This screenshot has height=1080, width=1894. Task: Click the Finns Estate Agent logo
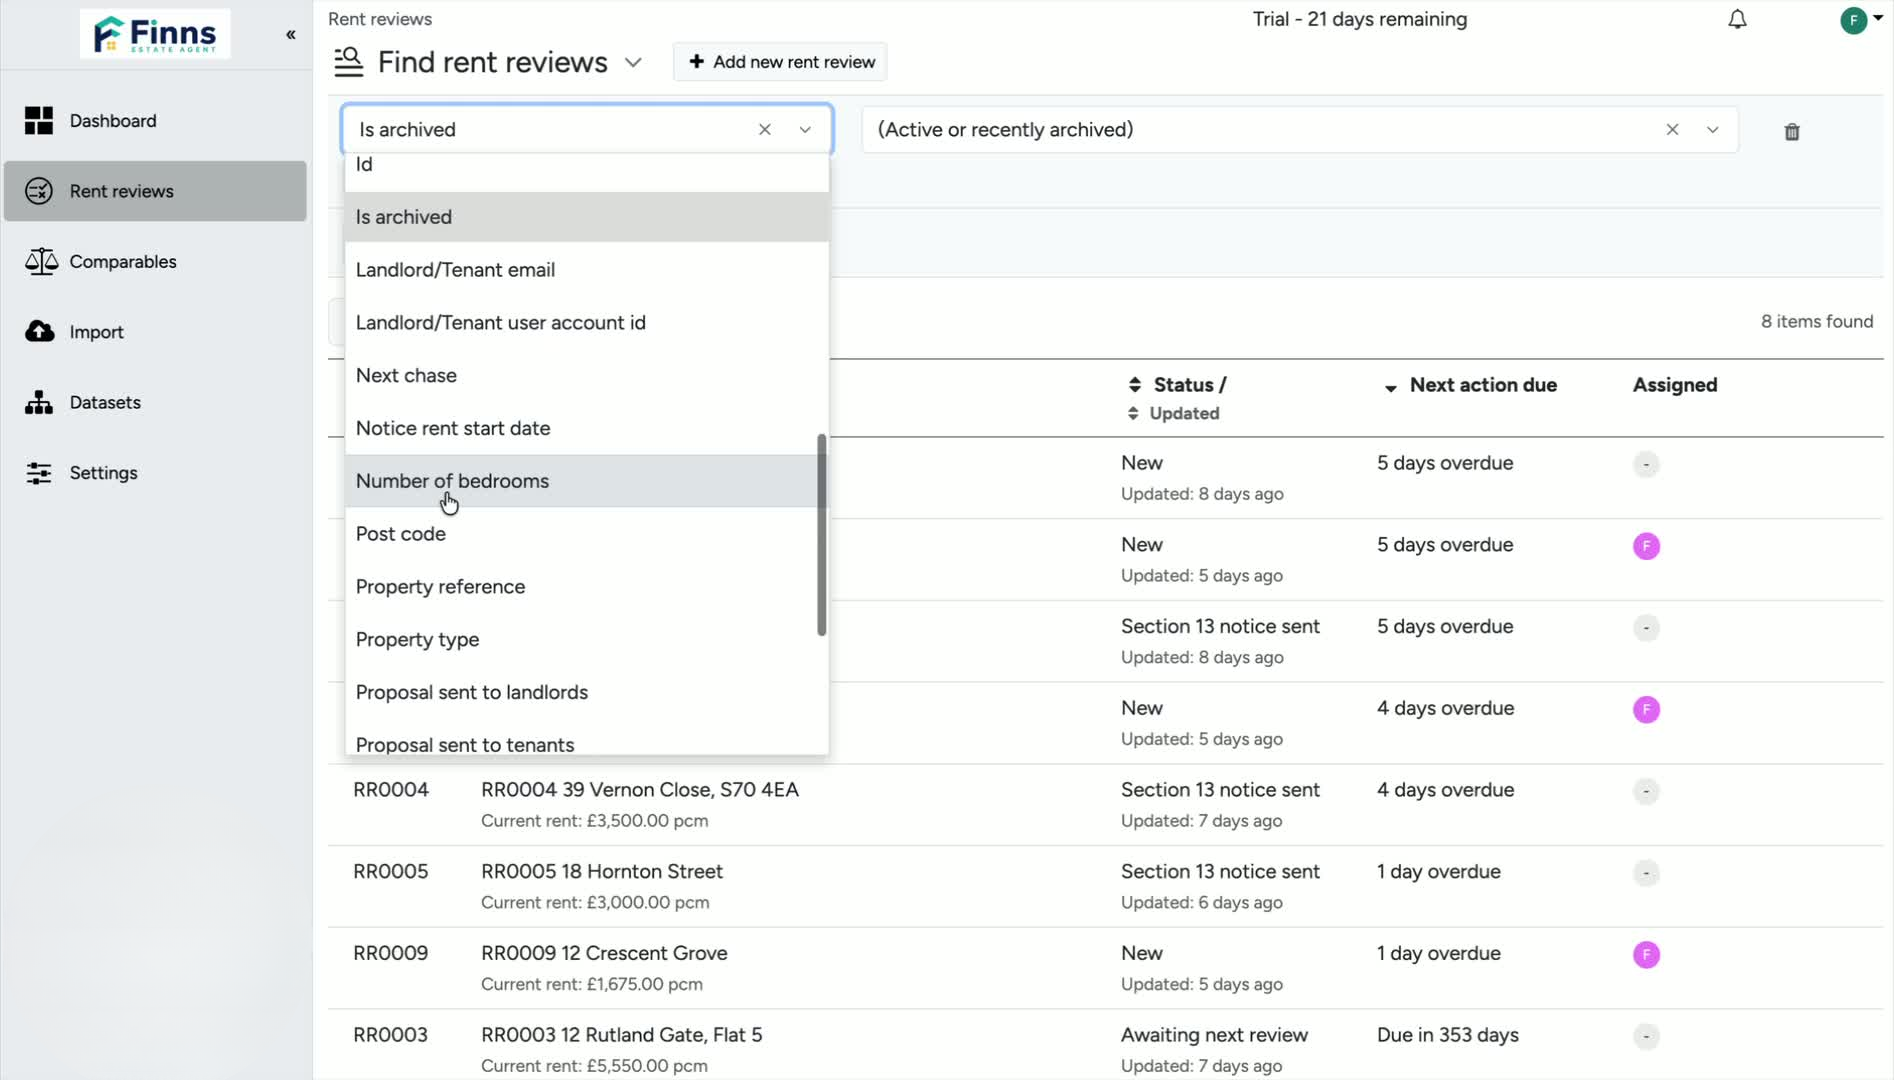155,34
